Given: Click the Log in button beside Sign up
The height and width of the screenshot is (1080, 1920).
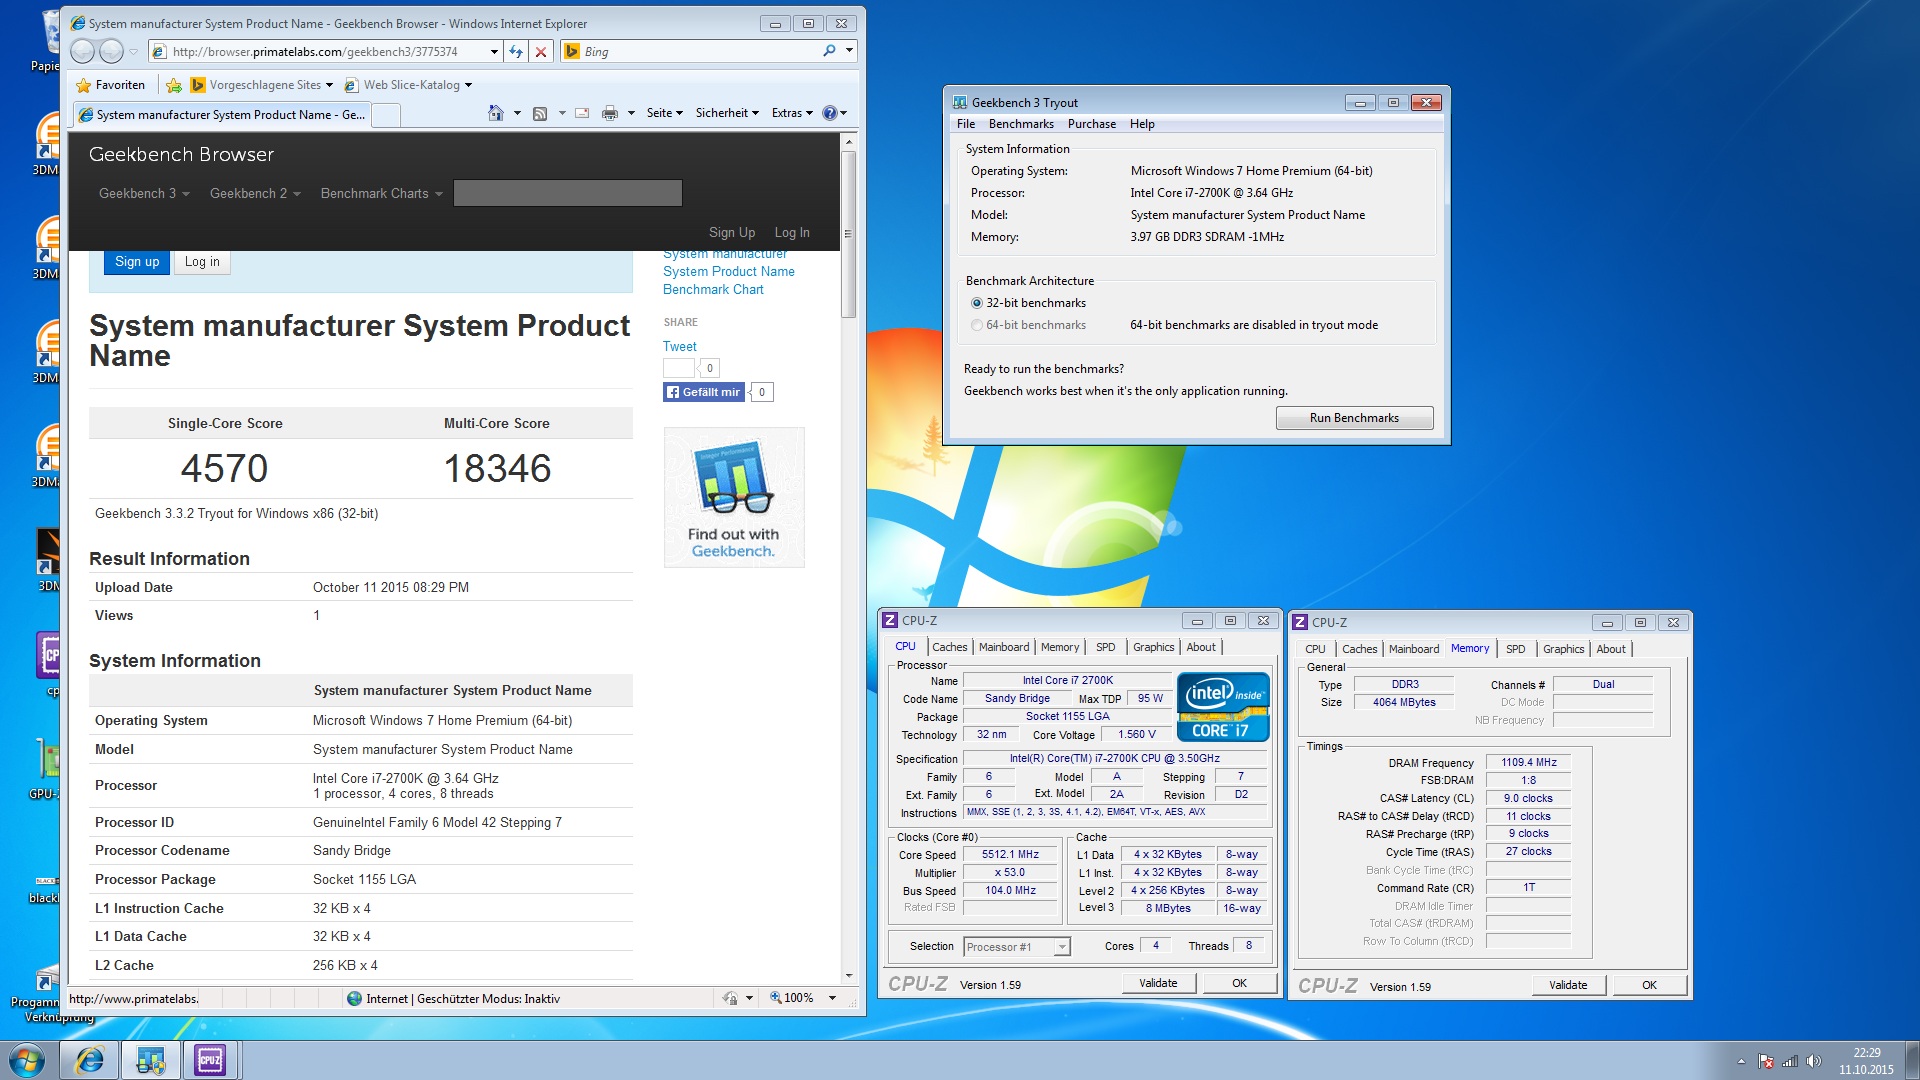Looking at the screenshot, I should click(x=202, y=262).
